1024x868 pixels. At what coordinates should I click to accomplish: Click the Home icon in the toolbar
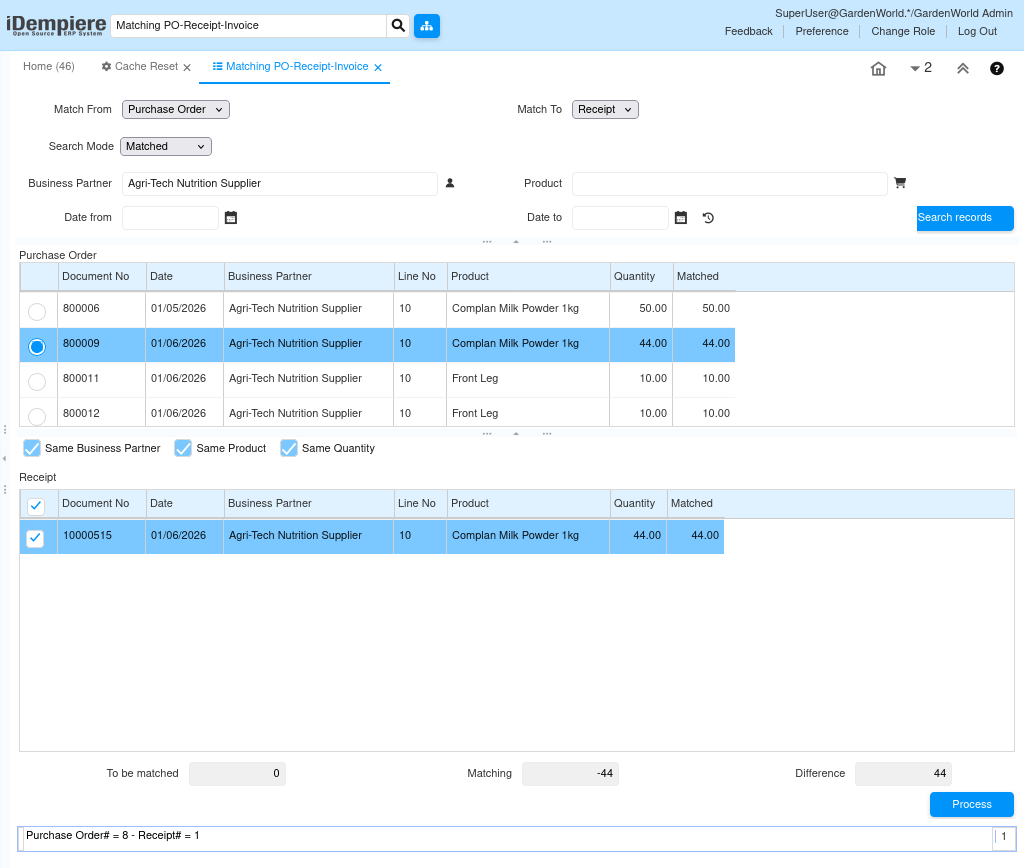(x=878, y=69)
